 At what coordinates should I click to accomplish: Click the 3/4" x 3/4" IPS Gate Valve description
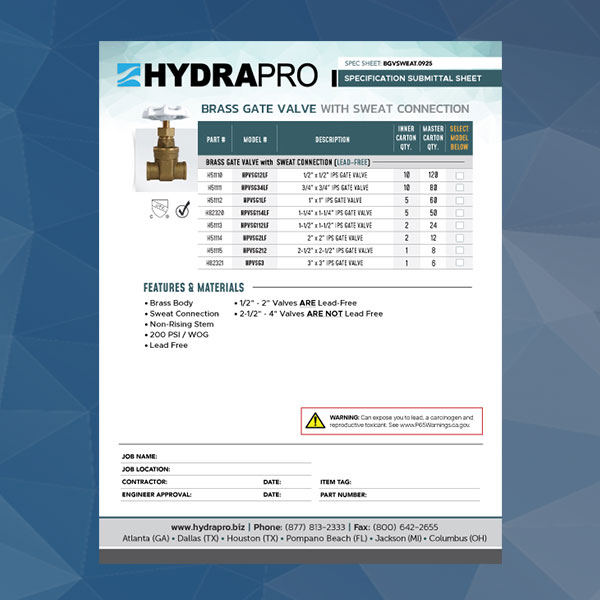(x=335, y=188)
